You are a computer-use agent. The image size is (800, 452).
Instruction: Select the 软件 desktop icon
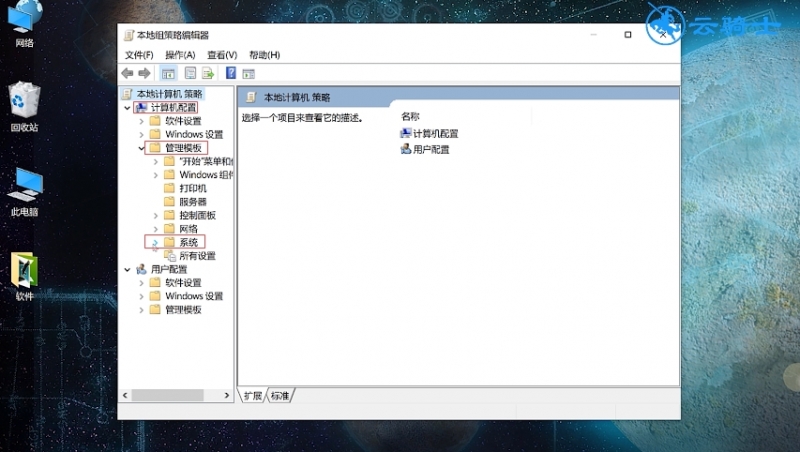pyautogui.click(x=24, y=275)
